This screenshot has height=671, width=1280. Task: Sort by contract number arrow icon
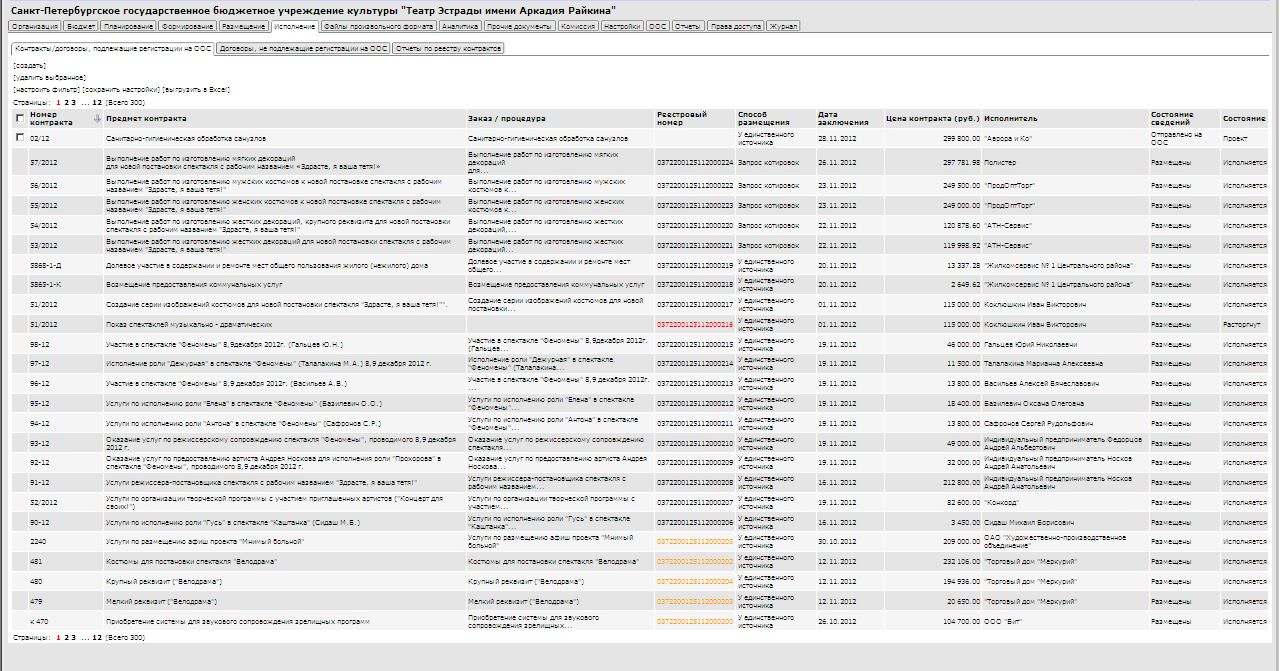tap(97, 119)
